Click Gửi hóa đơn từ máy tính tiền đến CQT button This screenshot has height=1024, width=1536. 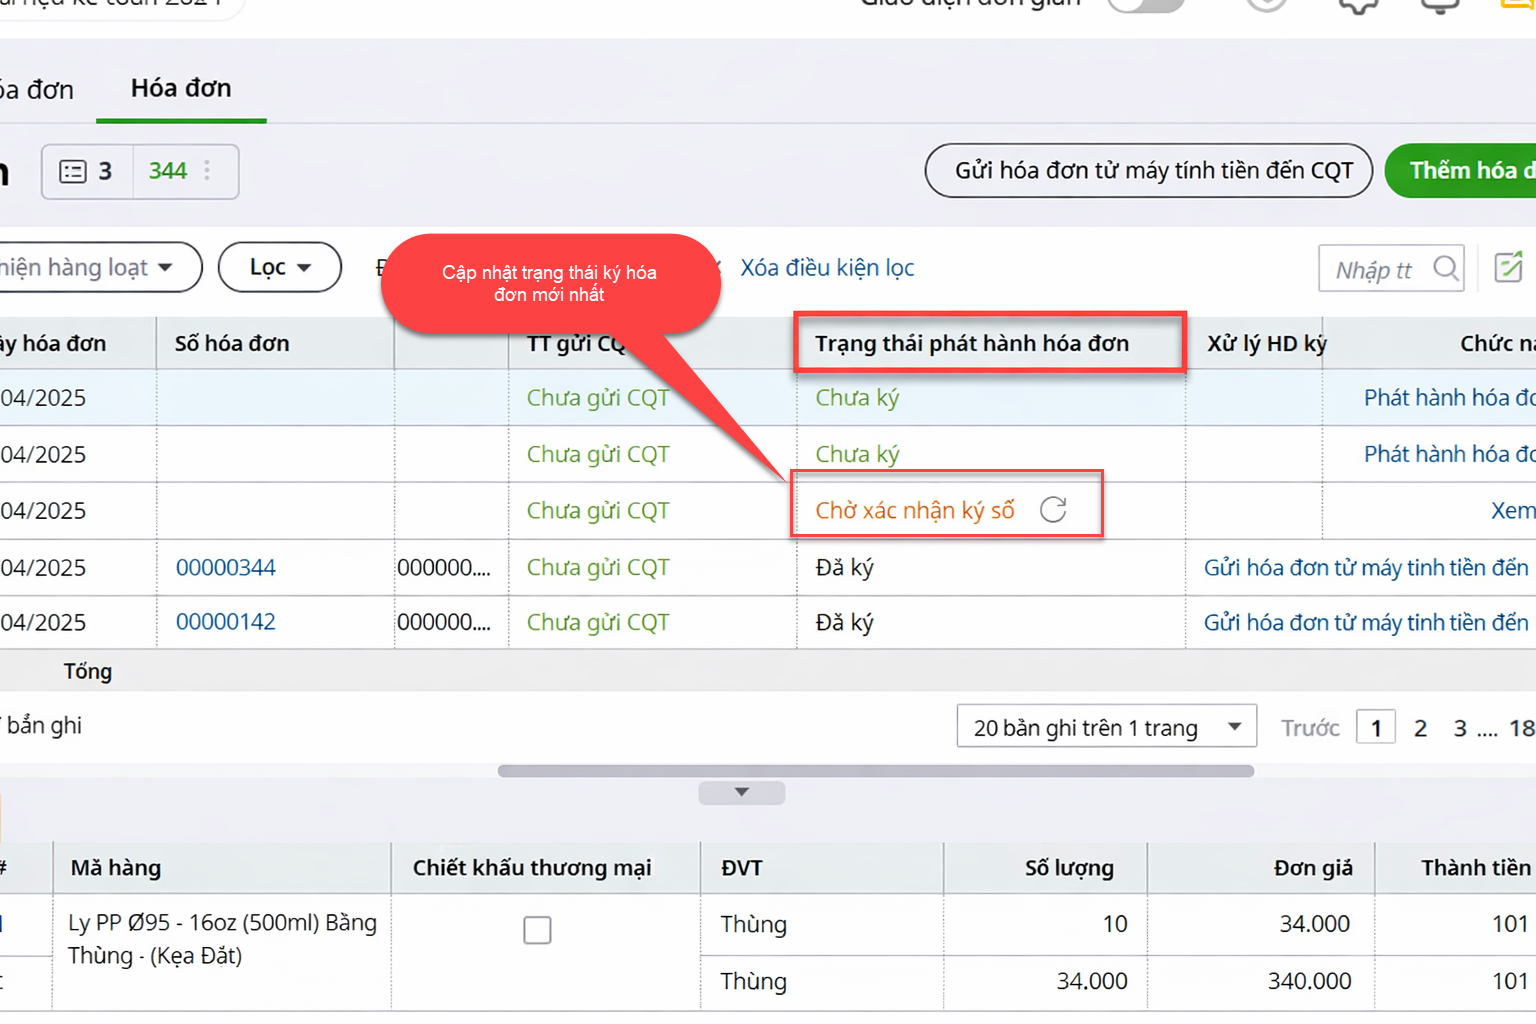[1154, 171]
